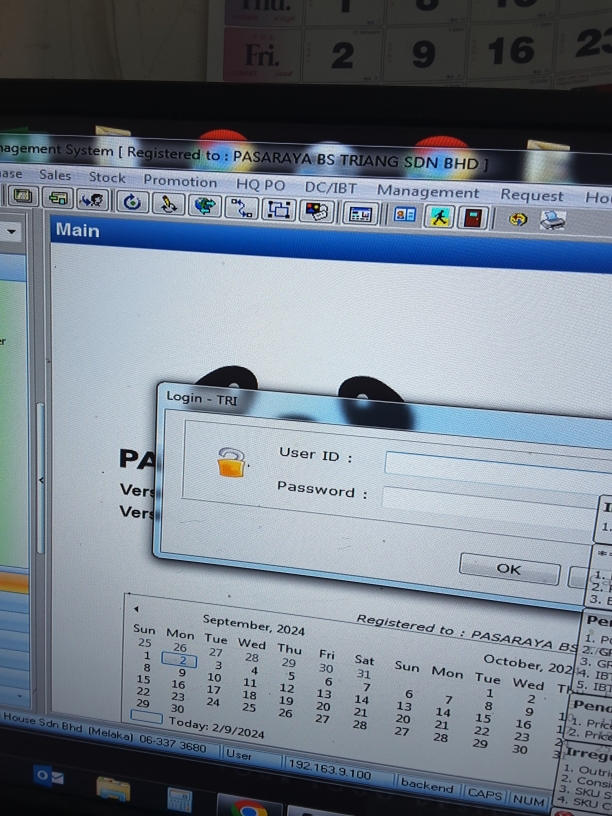Click the 'backend' status bar field
The width and height of the screenshot is (612, 816).
[x=427, y=785]
